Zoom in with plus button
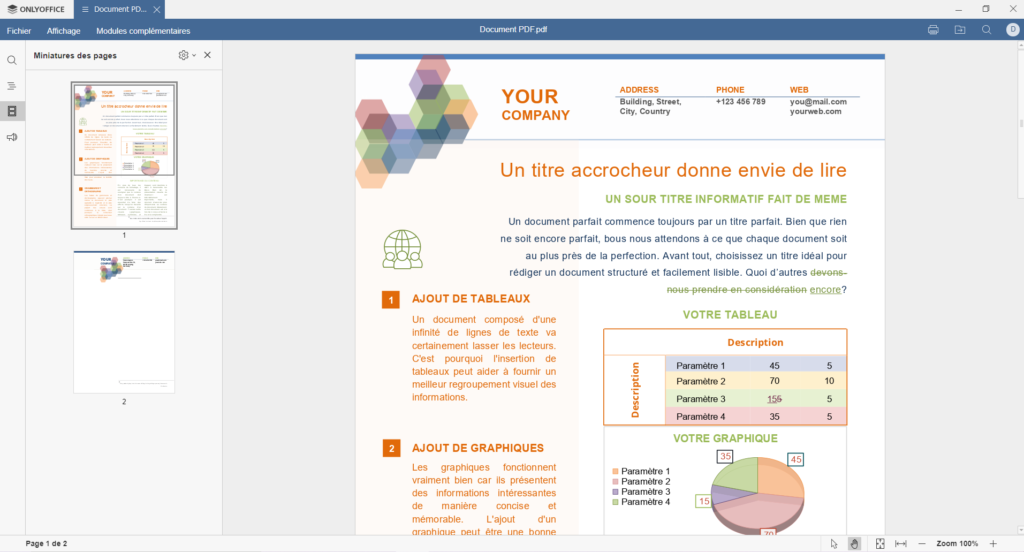1024x552 pixels. pyautogui.click(x=993, y=544)
